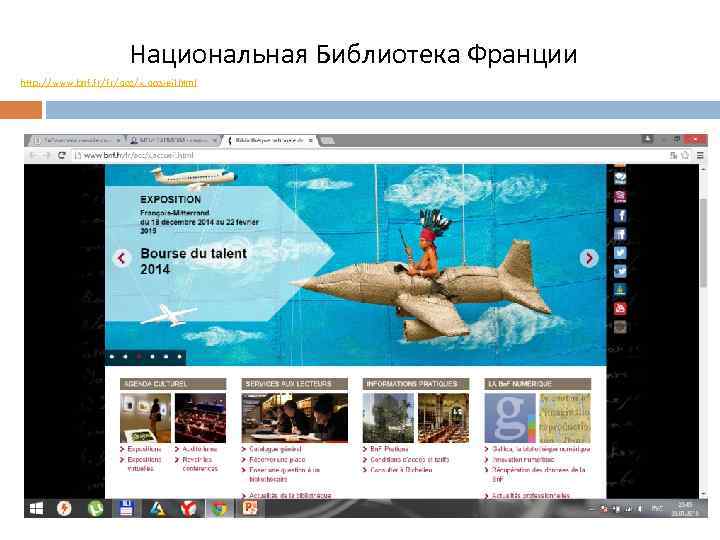
Task: Open the triangular Google Drive-like taskbar icon
Action: [157, 508]
